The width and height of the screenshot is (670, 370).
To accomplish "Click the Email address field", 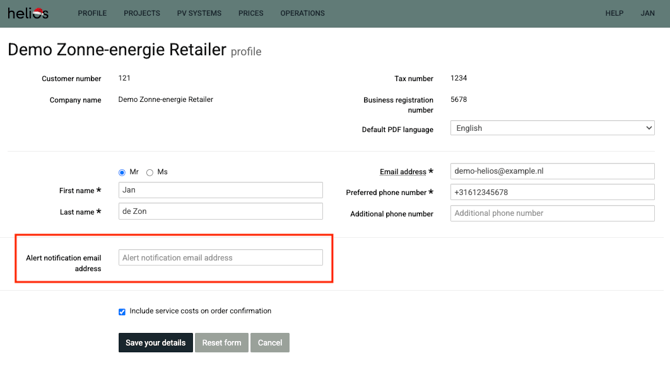I will click(x=552, y=171).
